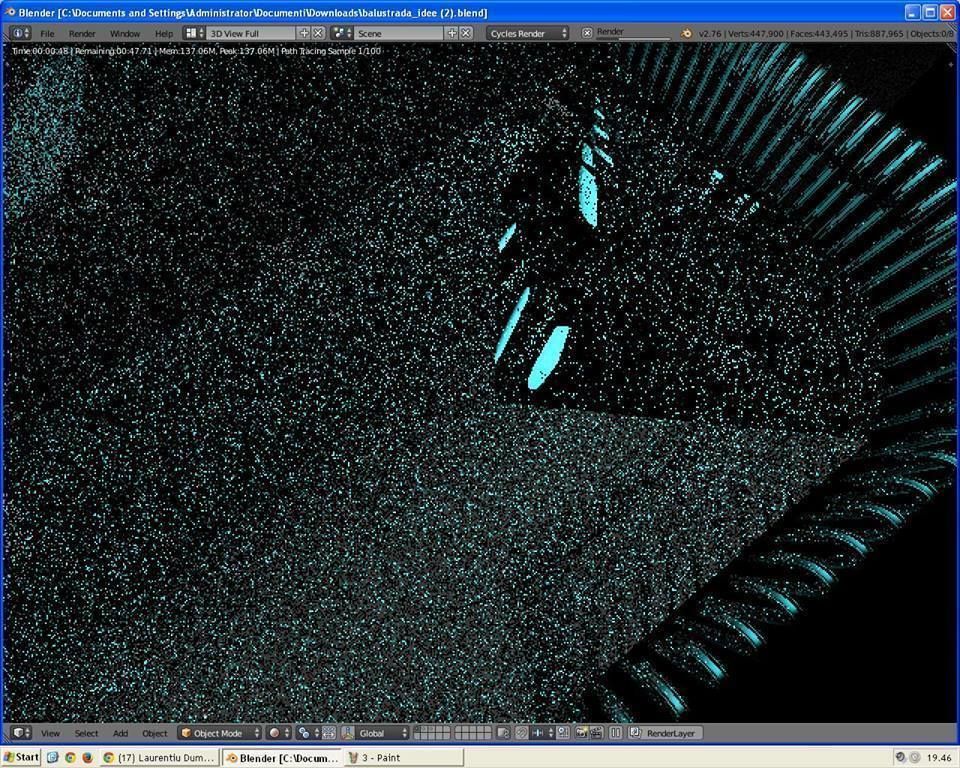
Task: Click the scene browse icon
Action: [x=342, y=33]
